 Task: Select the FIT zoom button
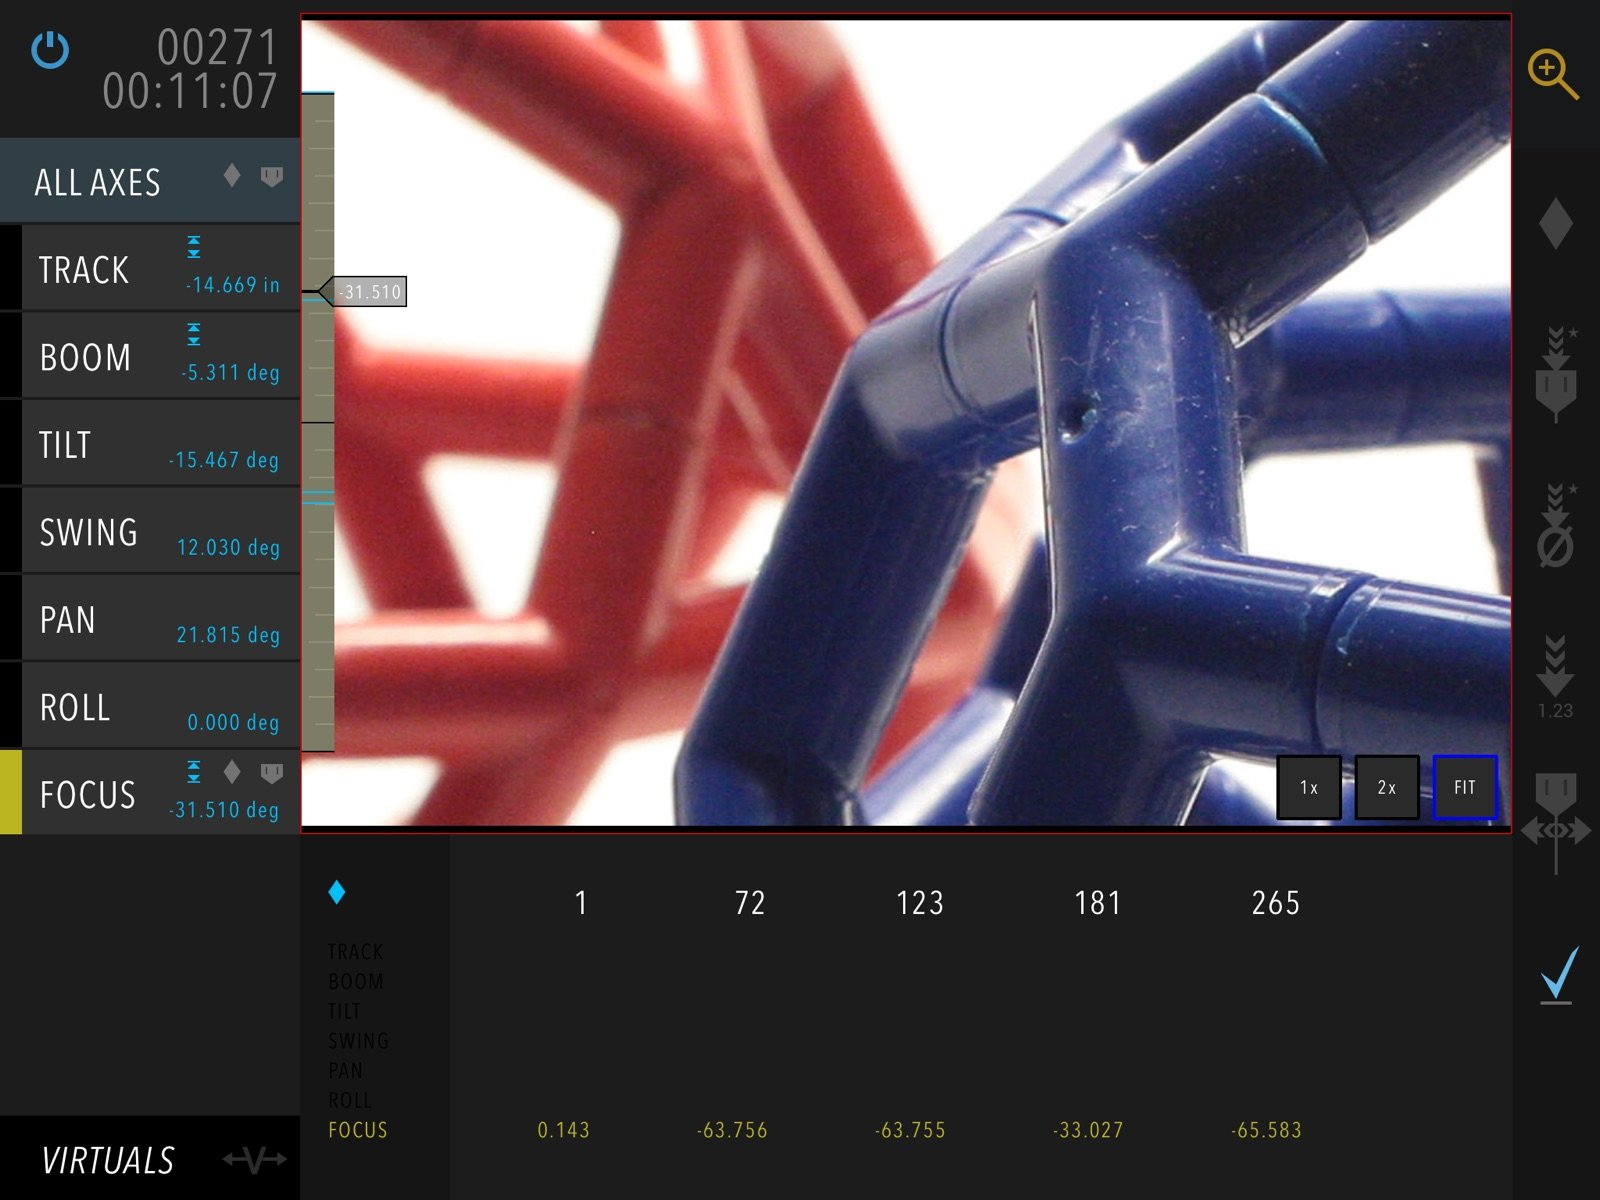point(1464,788)
